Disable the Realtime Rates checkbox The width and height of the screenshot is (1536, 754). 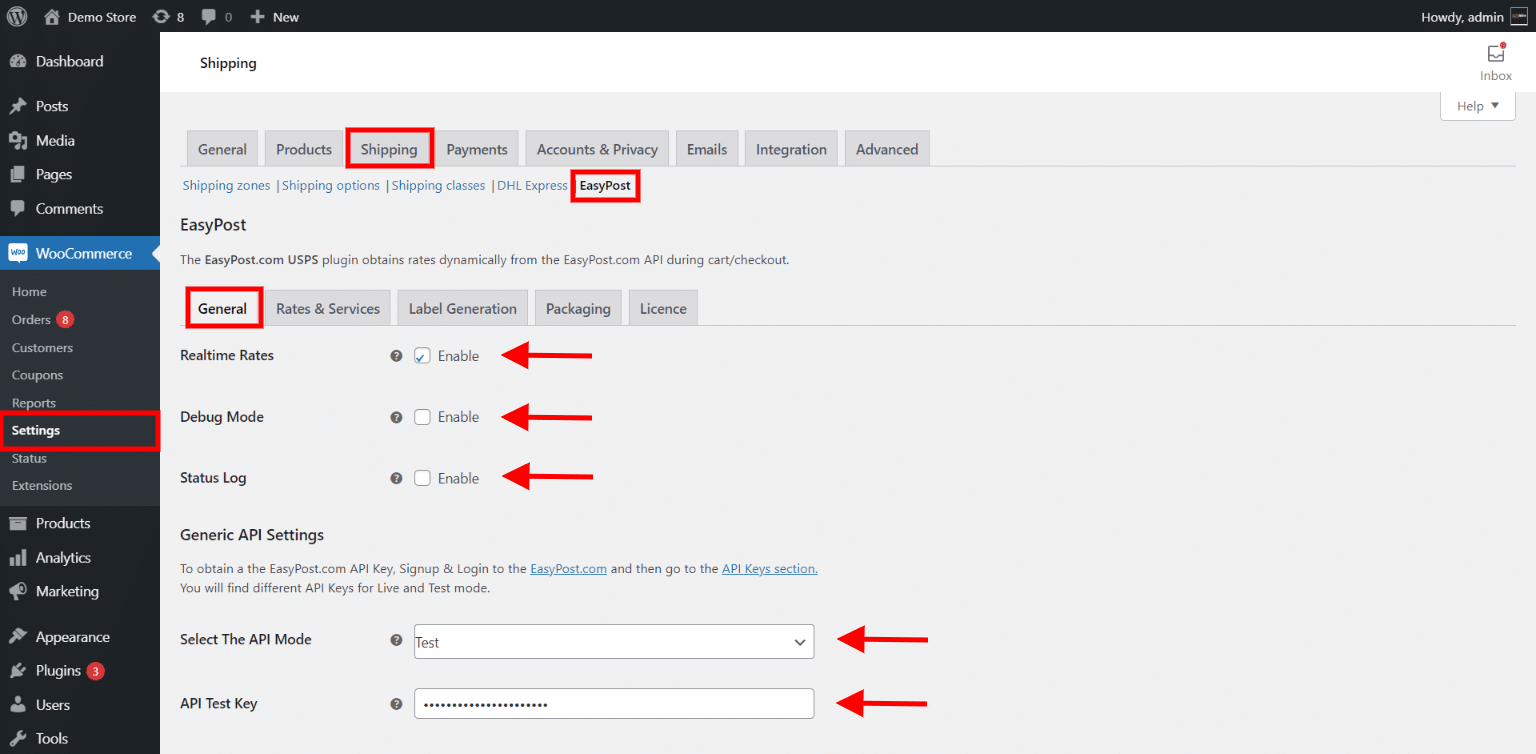423,356
